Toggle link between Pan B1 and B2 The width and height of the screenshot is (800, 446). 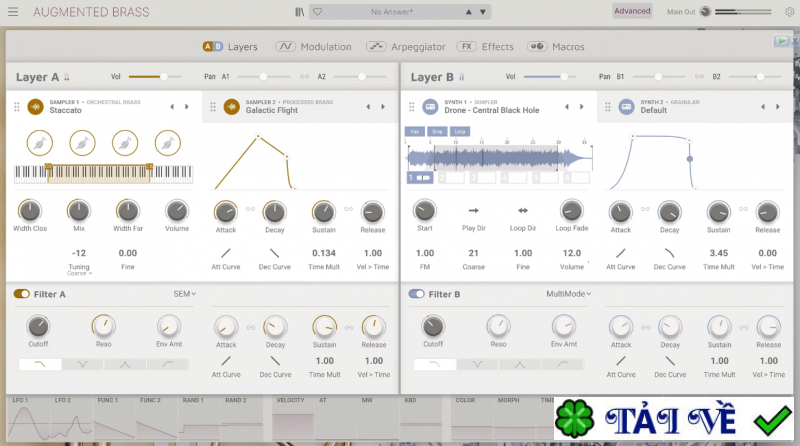[699, 77]
